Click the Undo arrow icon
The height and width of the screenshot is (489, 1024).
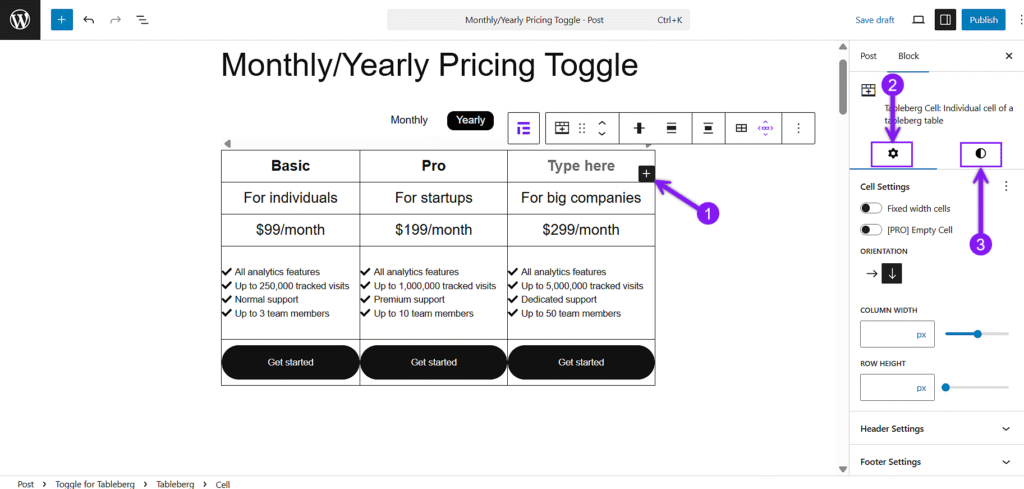(x=89, y=20)
